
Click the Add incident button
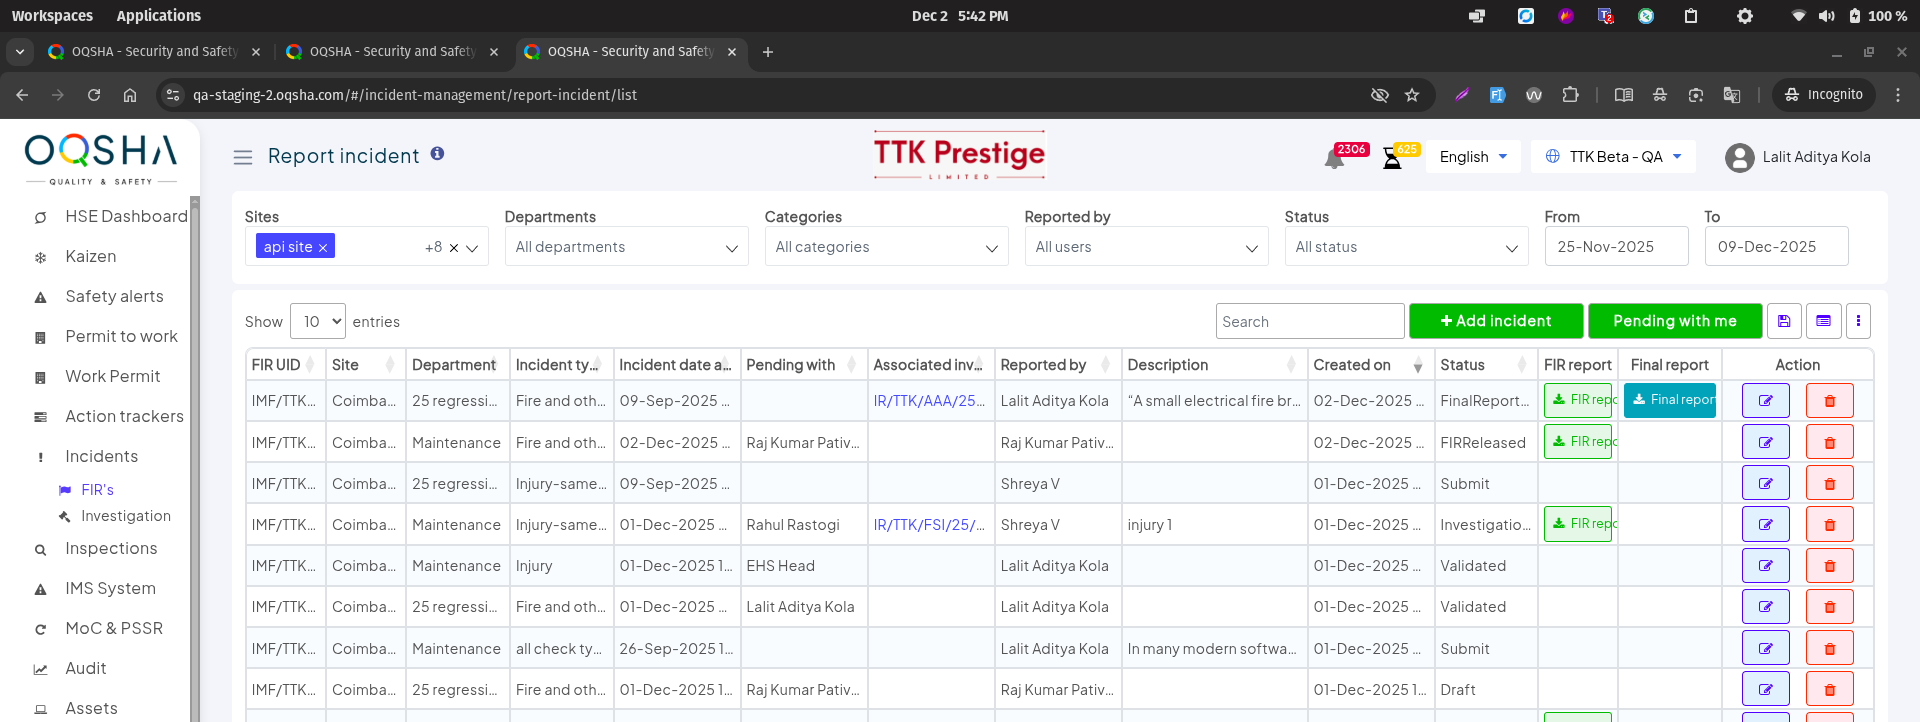pyautogui.click(x=1495, y=321)
